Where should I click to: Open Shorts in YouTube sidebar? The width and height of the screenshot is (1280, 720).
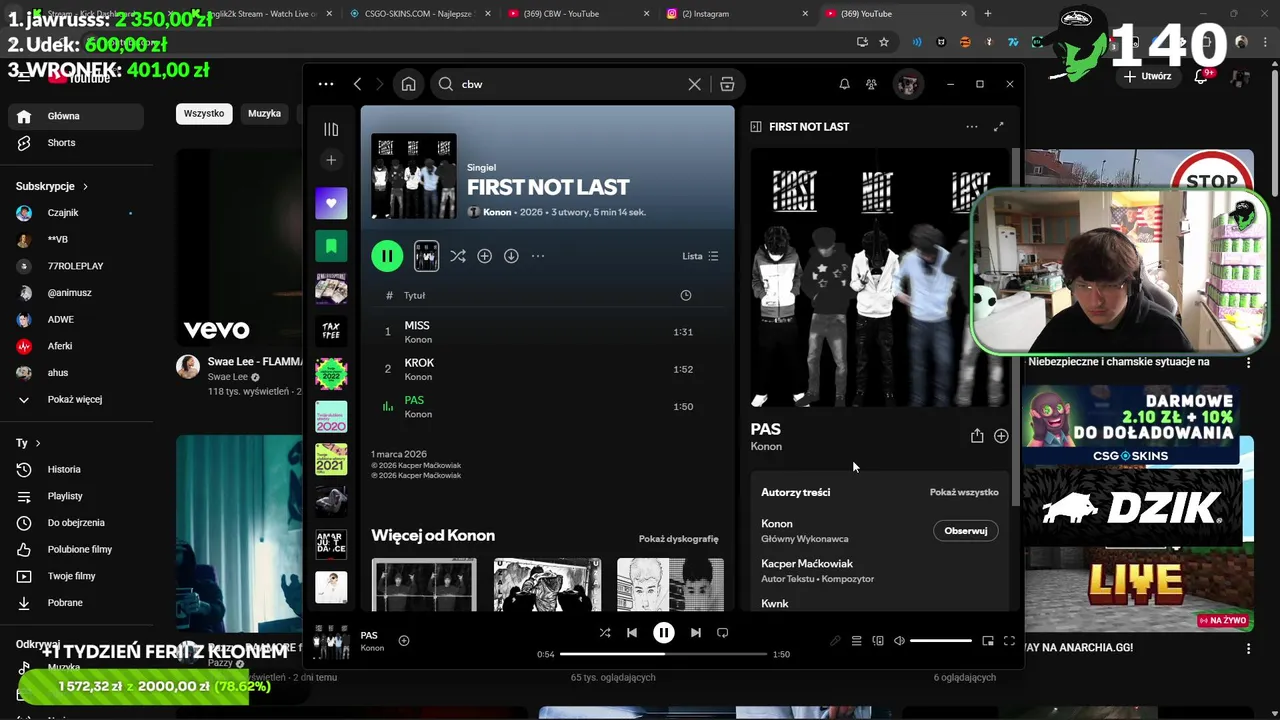tap(76, 143)
